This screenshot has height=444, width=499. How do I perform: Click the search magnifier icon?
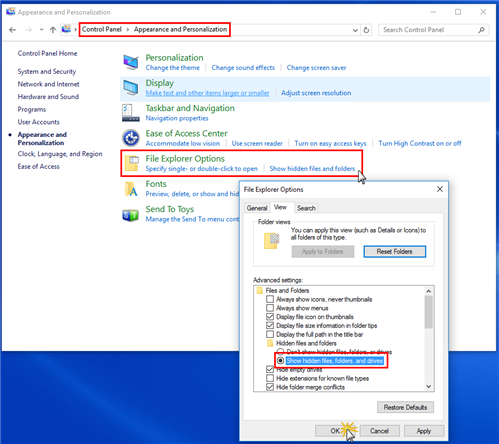pyautogui.click(x=481, y=30)
